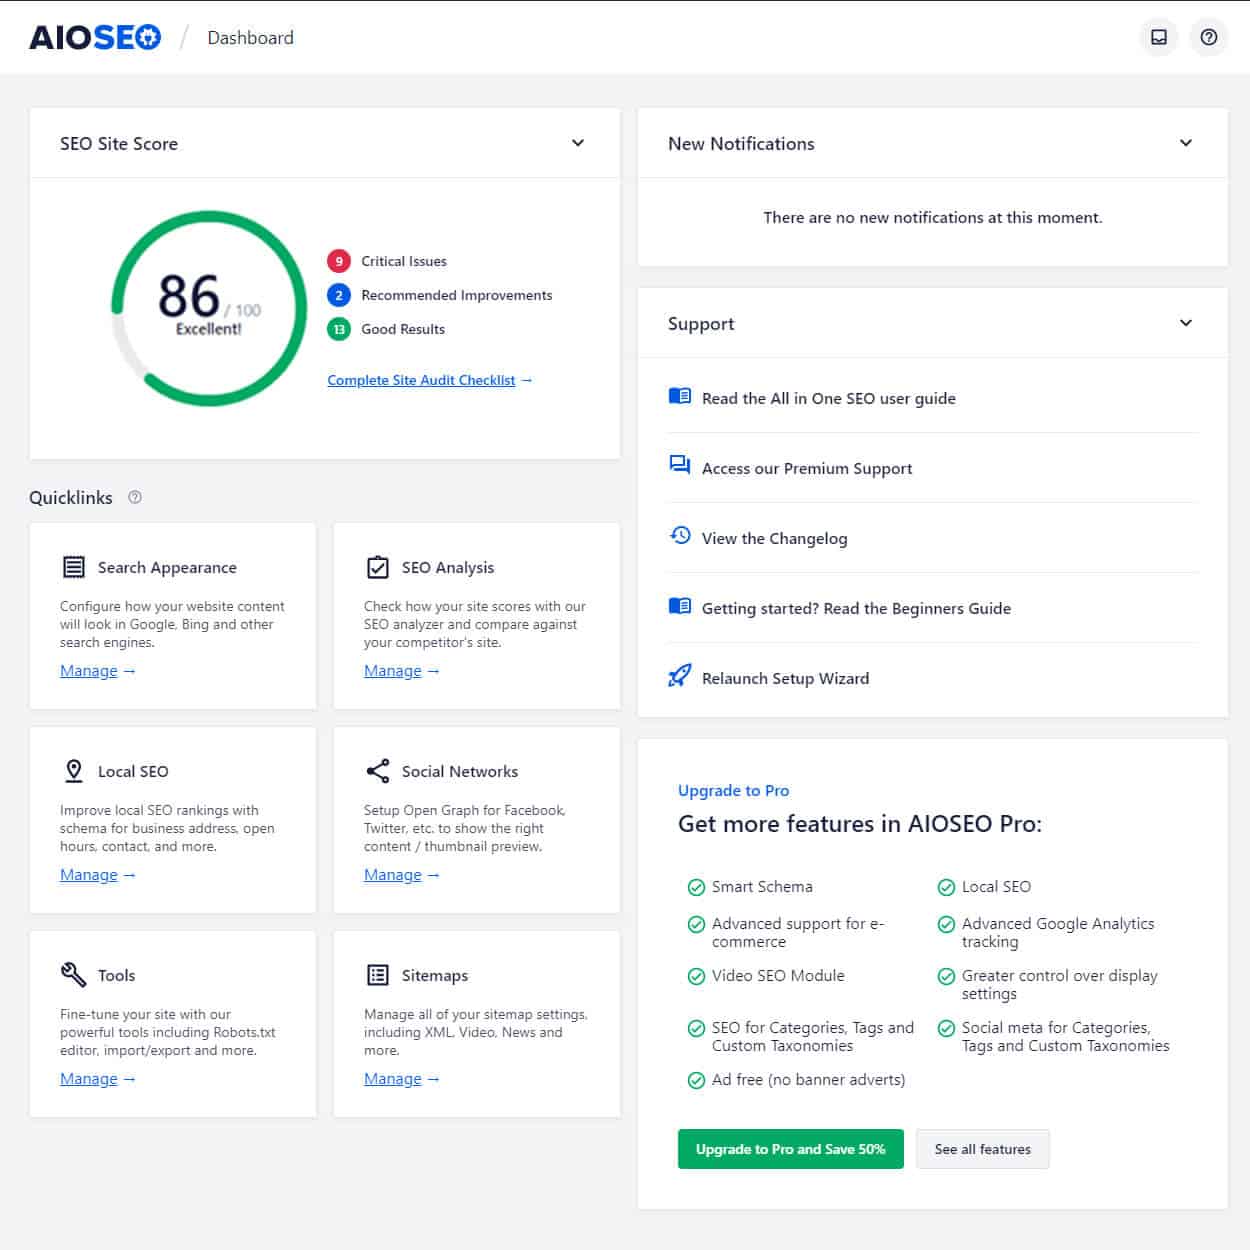Click check icon beside Greater control over display settings

tap(946, 976)
